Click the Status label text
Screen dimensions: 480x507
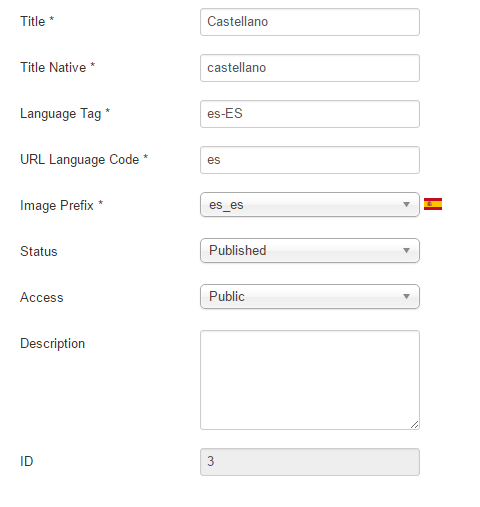39,251
